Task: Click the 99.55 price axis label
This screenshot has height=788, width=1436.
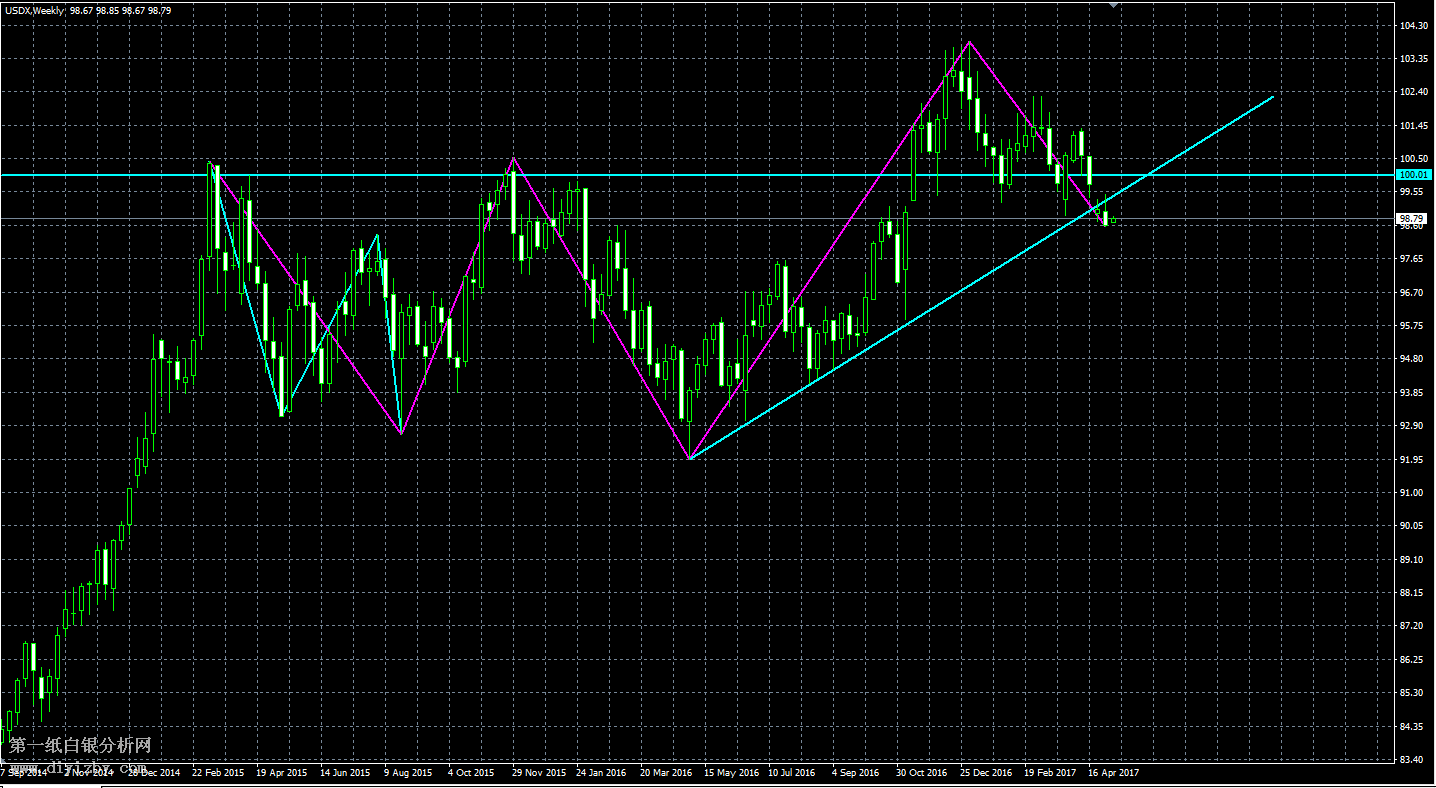Action: click(1412, 192)
